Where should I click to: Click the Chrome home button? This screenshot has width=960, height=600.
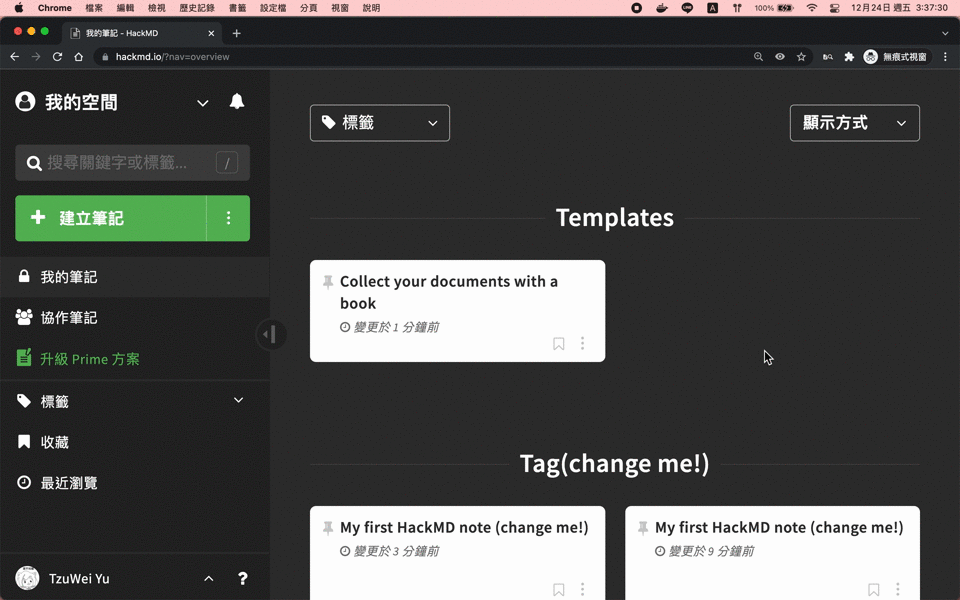point(78,56)
